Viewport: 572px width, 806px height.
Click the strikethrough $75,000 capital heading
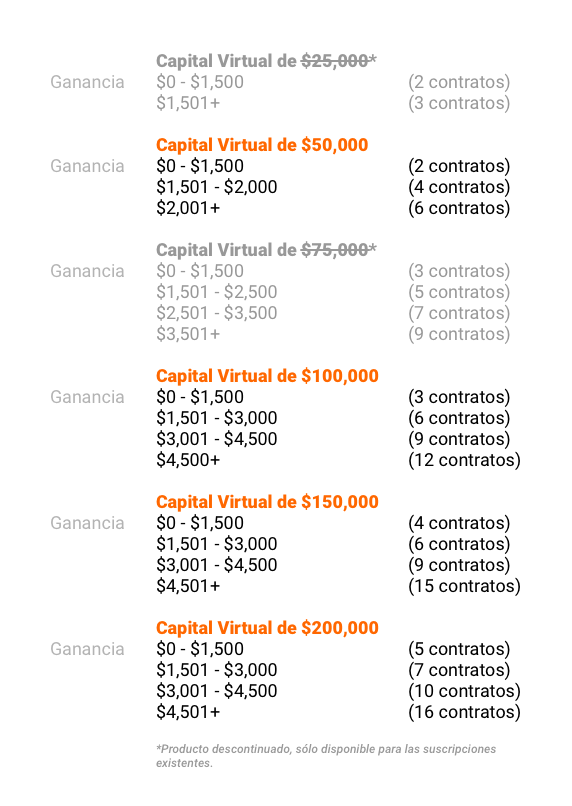coord(266,250)
